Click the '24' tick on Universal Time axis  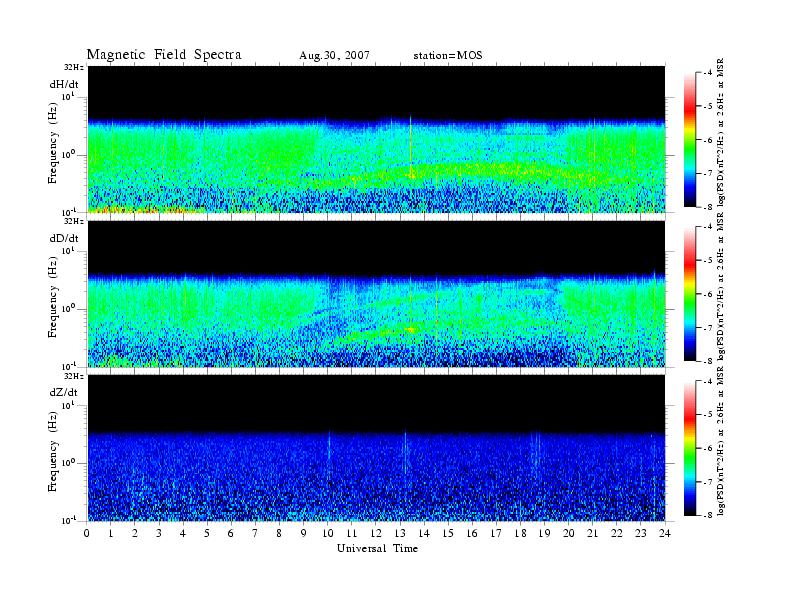pos(665,533)
